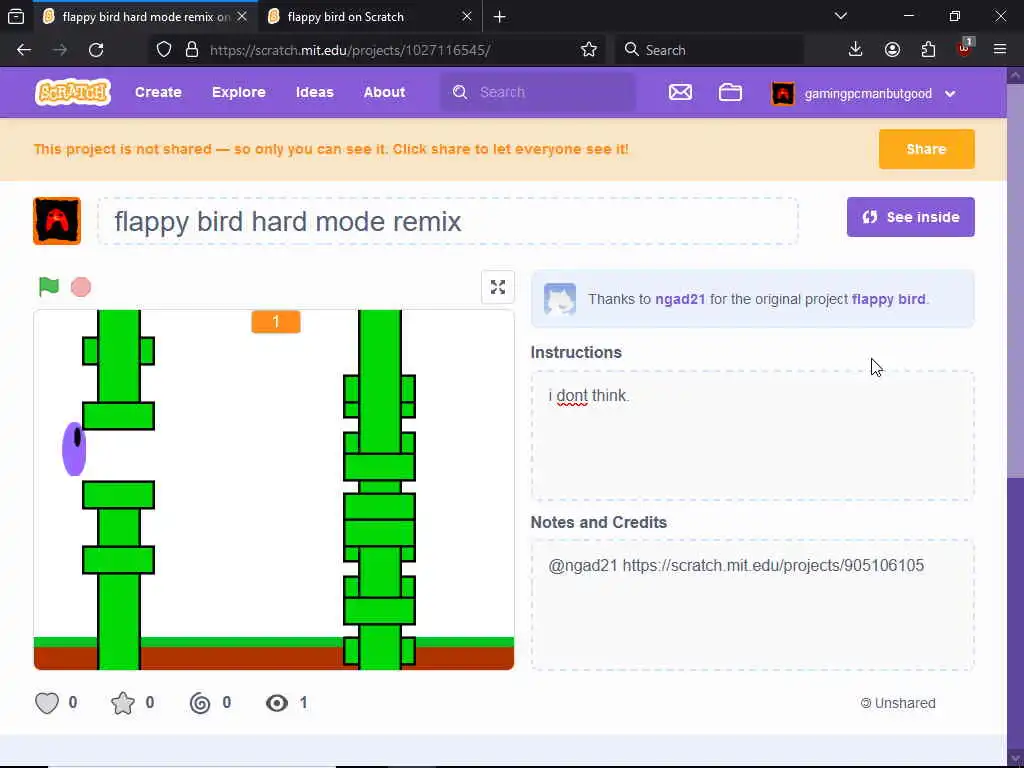Open the Ideas menu item
The width and height of the screenshot is (1024, 768).
pyautogui.click(x=315, y=92)
